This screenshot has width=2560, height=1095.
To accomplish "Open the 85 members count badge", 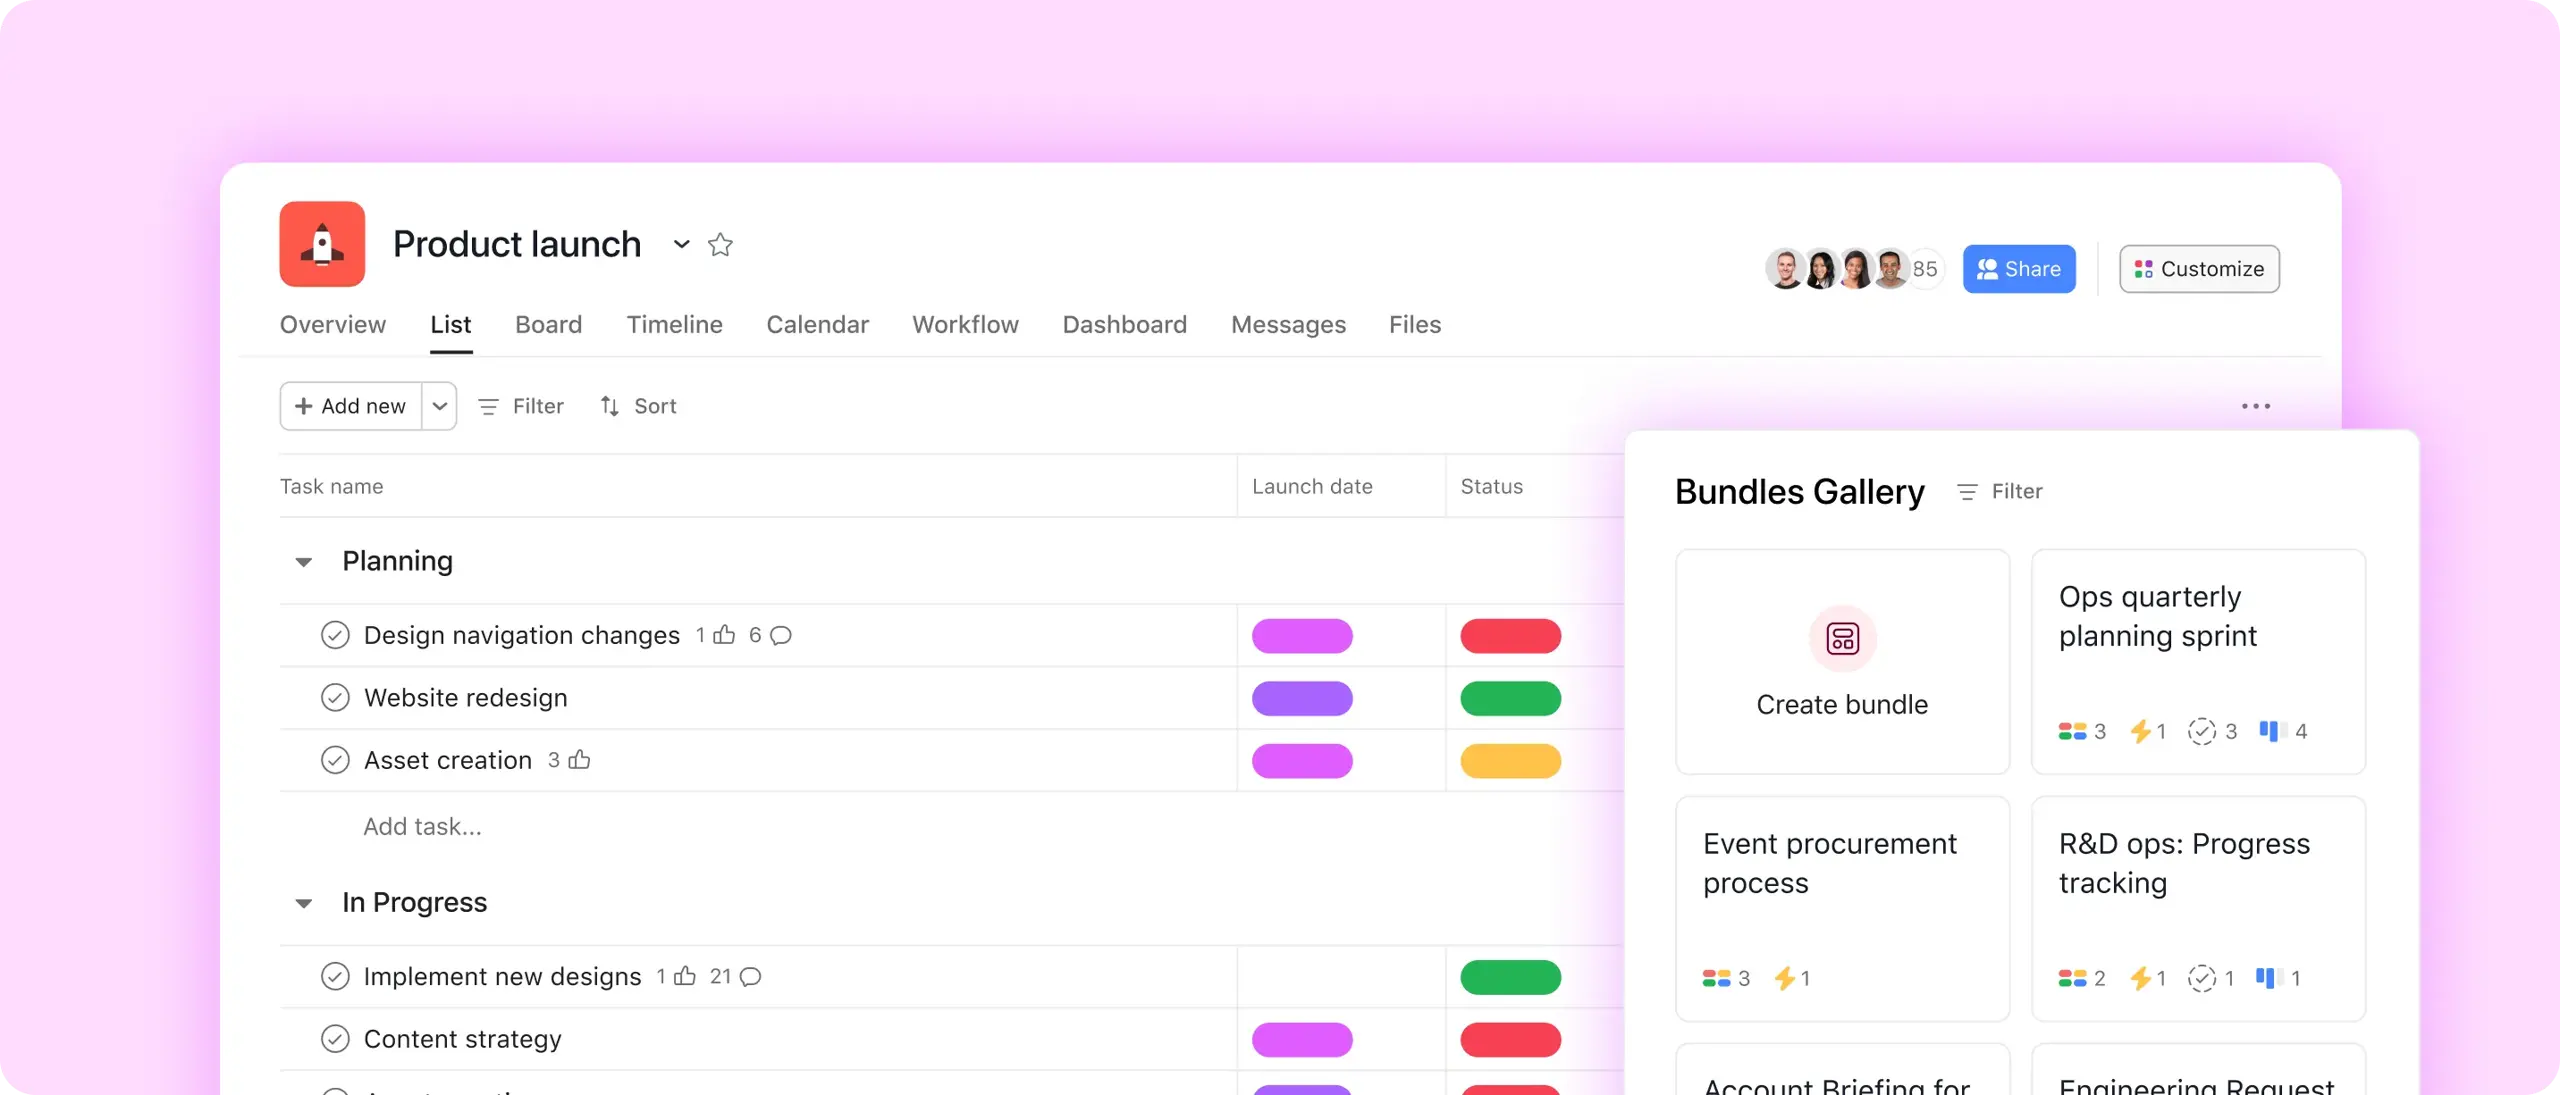I will click(x=1925, y=269).
